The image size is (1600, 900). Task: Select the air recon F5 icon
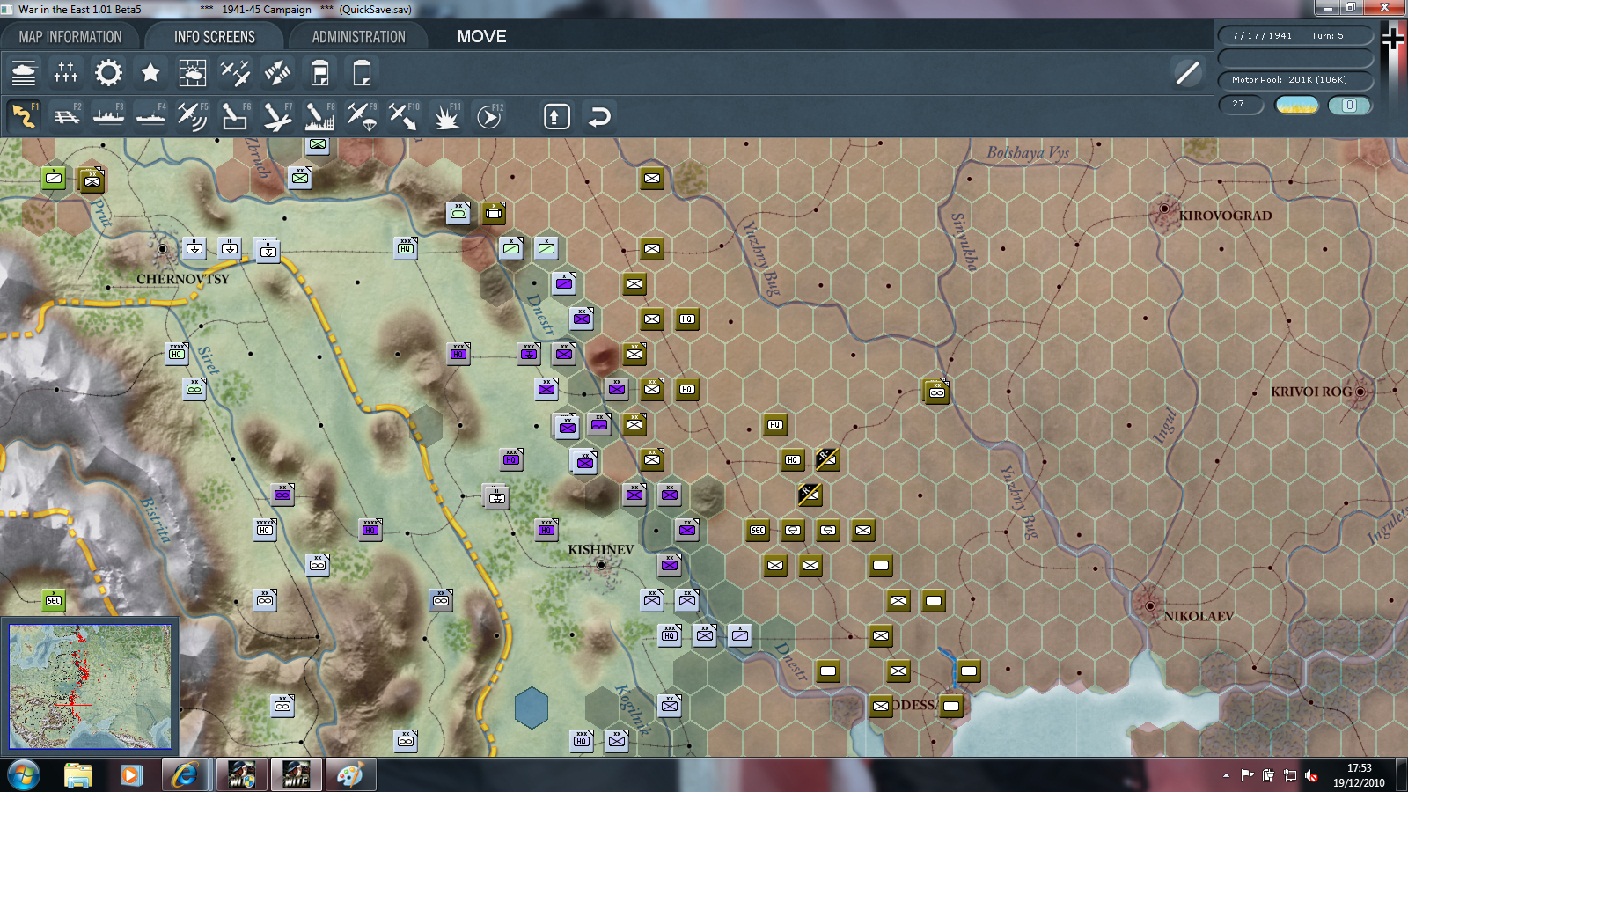tap(192, 116)
